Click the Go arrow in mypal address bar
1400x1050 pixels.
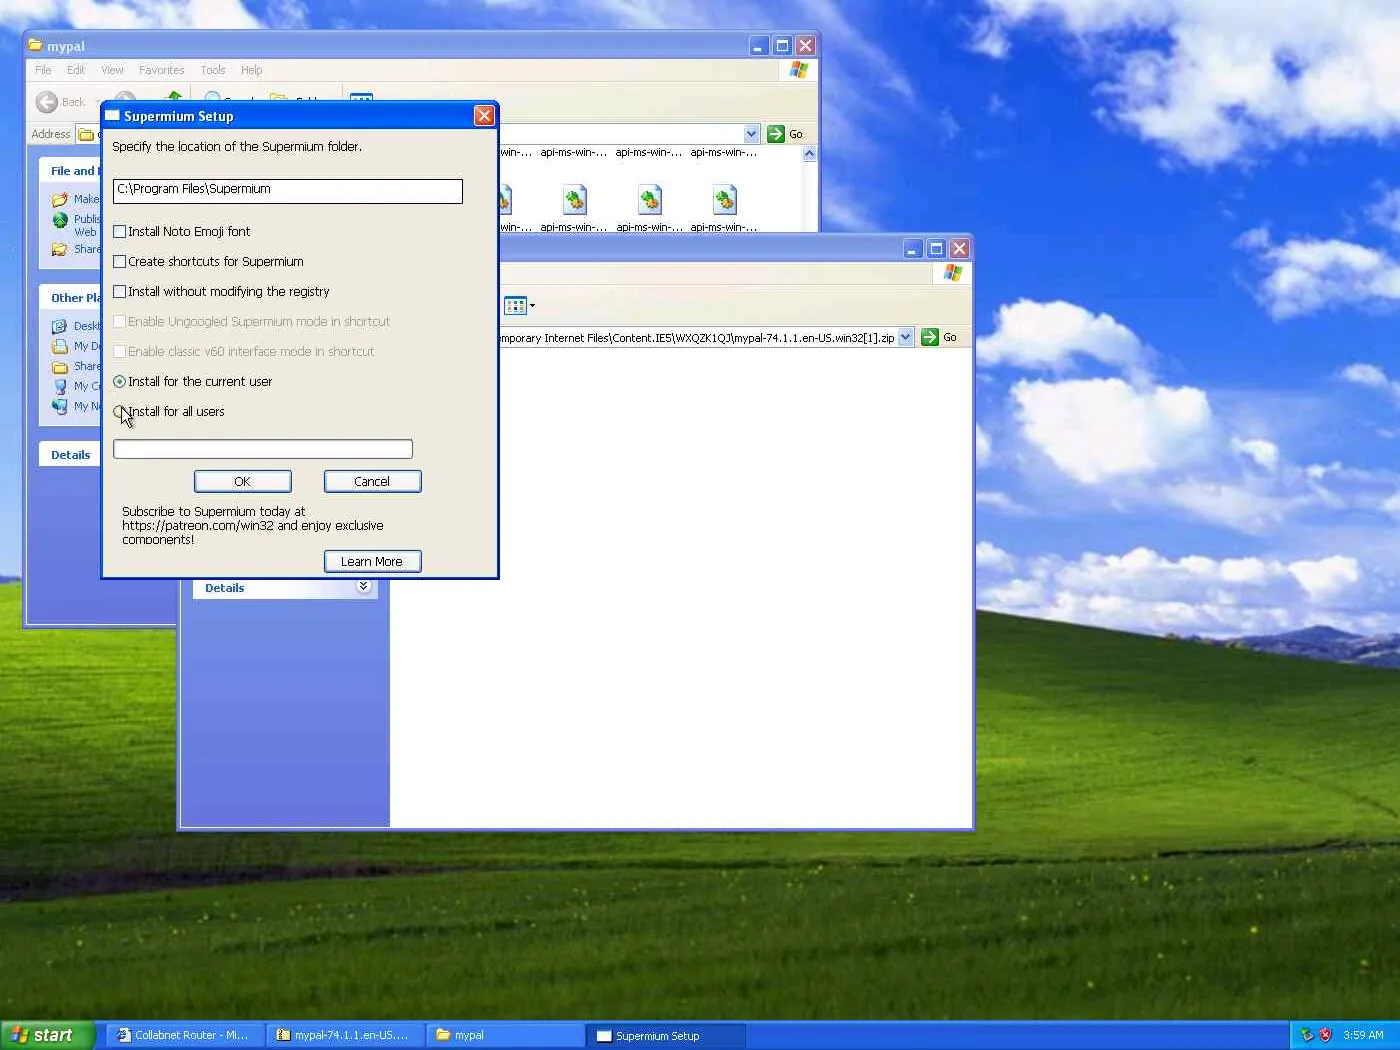(776, 134)
